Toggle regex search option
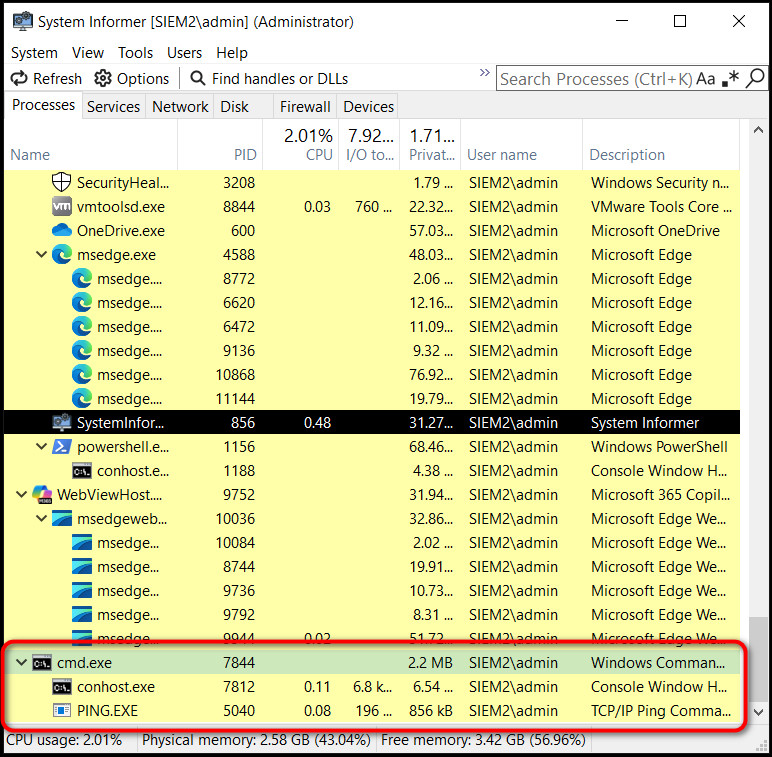This screenshot has width=772, height=757. [x=731, y=78]
